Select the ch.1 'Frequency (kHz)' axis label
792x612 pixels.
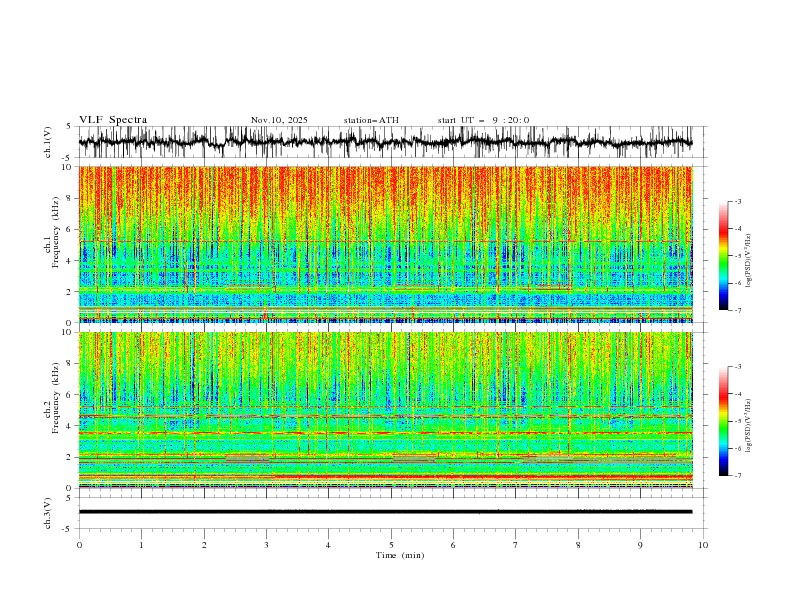[55, 232]
